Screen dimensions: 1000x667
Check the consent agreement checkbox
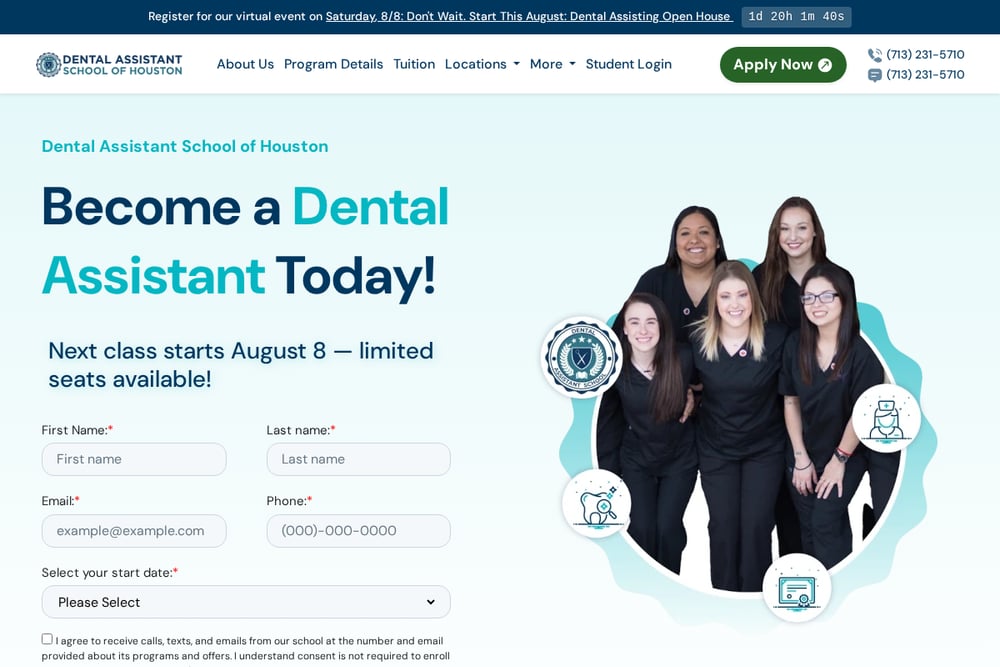(47, 639)
